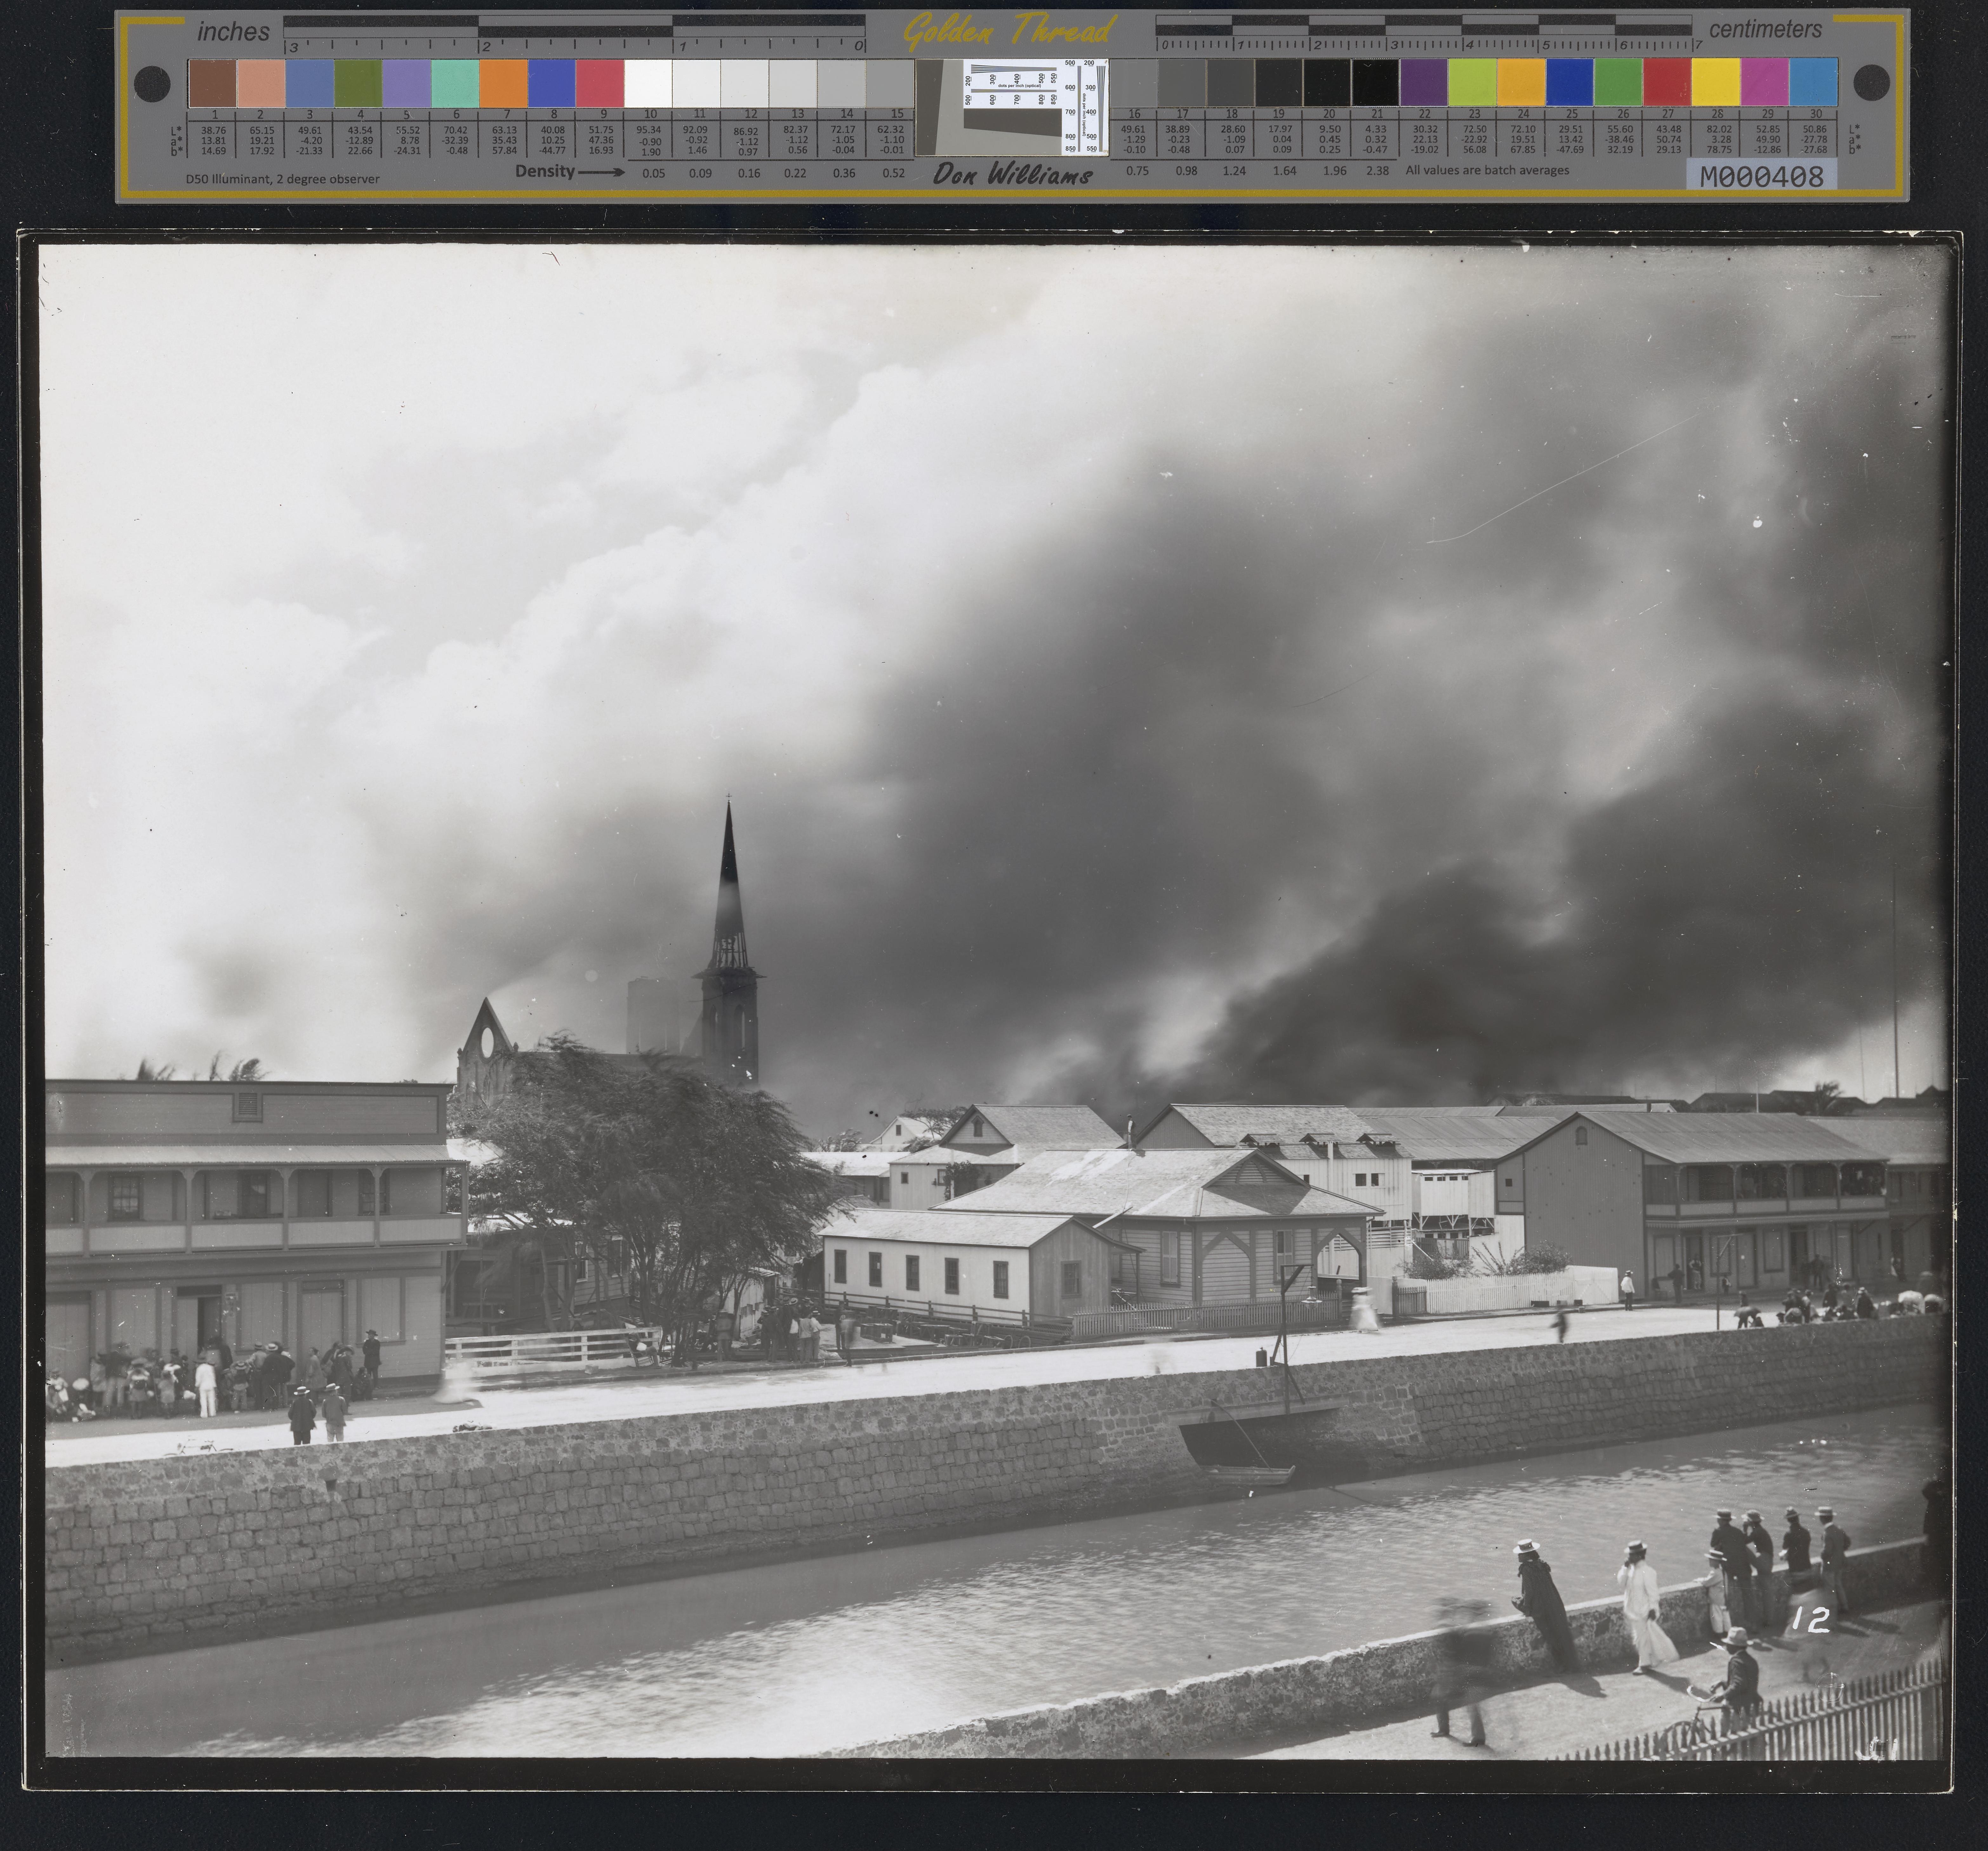
Task: Click the teal color patch numbered 6
Action: pyautogui.click(x=455, y=83)
